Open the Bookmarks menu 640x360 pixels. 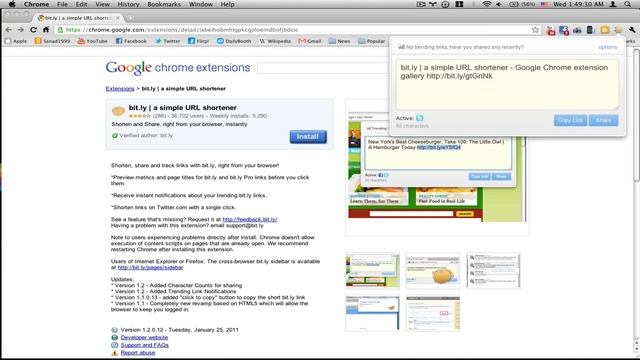[164, 4]
